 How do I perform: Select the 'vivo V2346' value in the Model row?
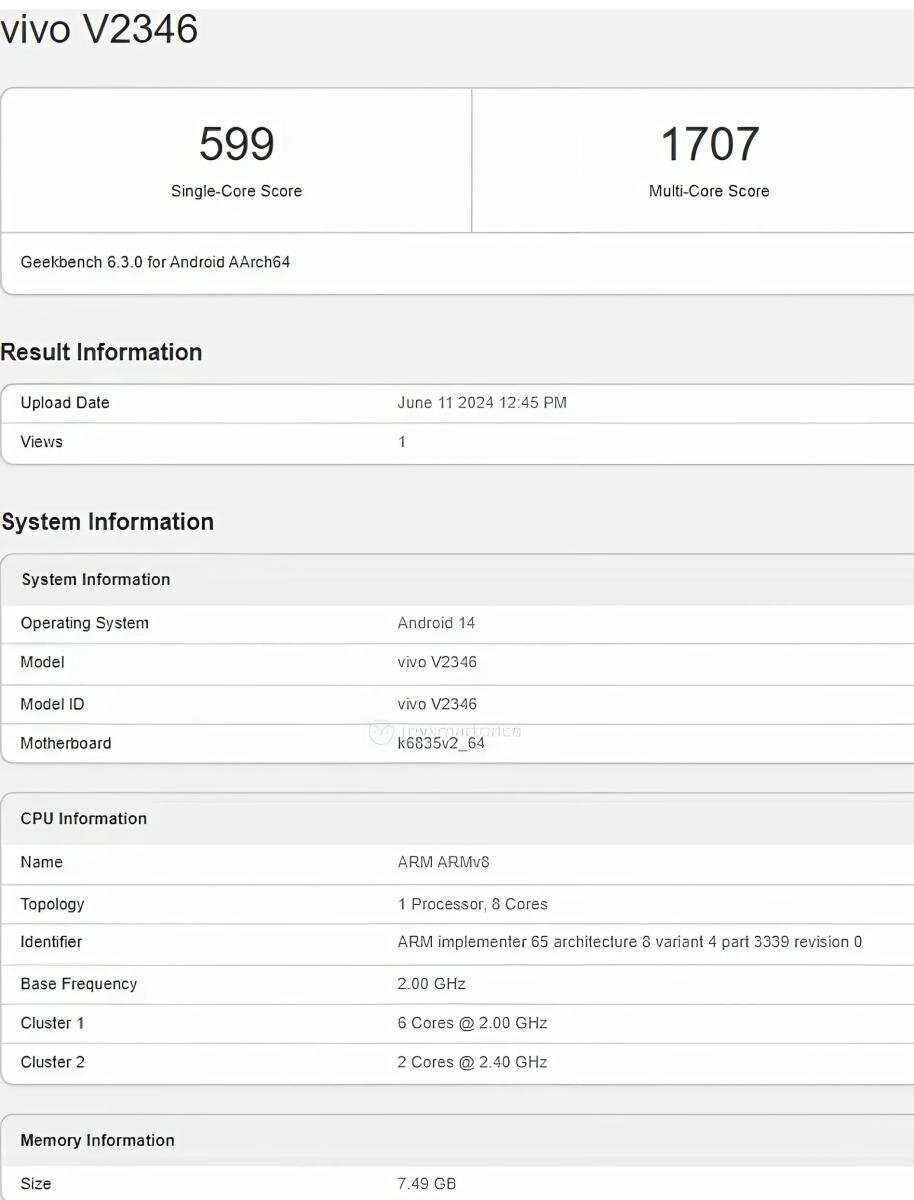[437, 662]
